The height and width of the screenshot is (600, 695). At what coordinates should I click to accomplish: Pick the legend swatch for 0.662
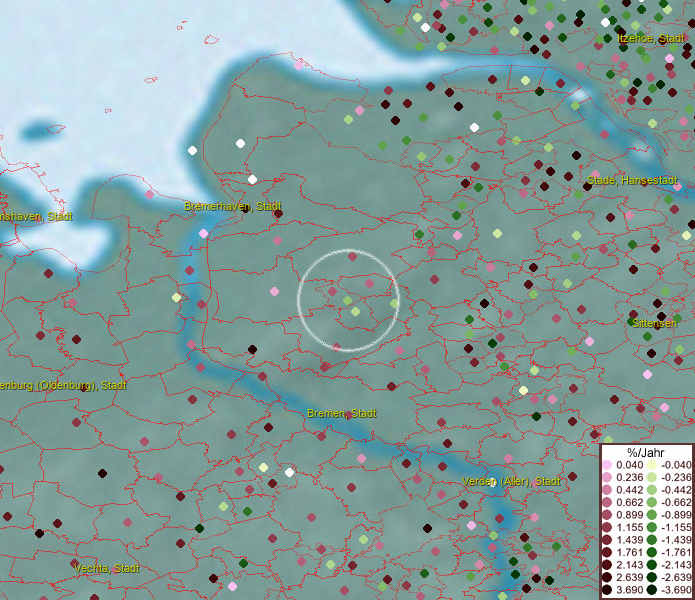607,503
